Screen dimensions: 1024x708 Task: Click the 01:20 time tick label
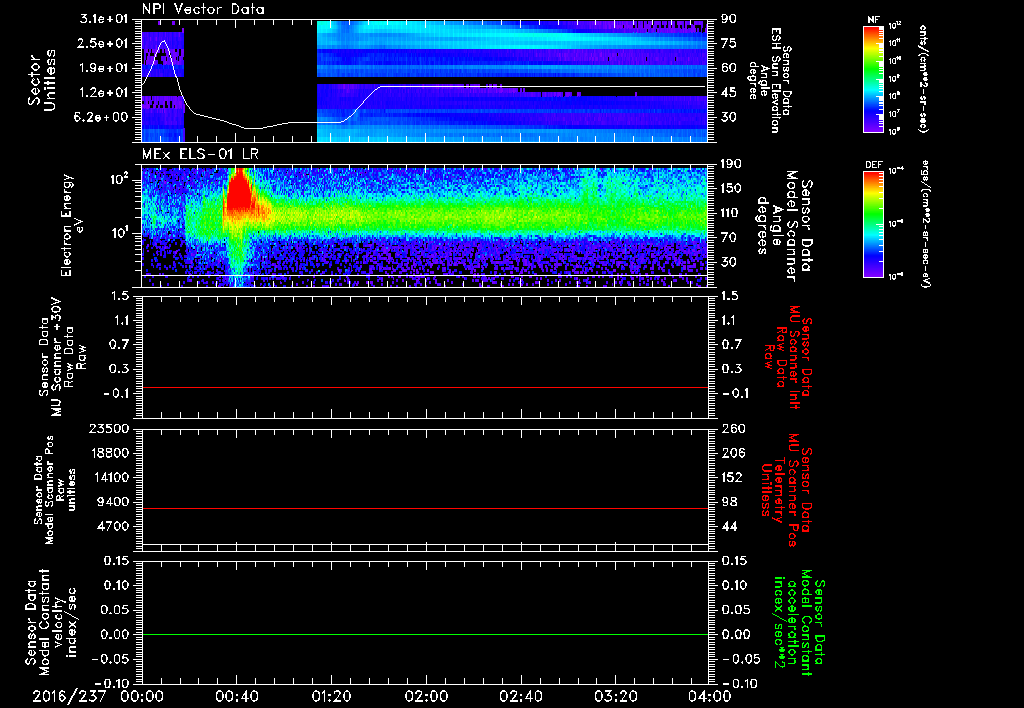point(331,696)
